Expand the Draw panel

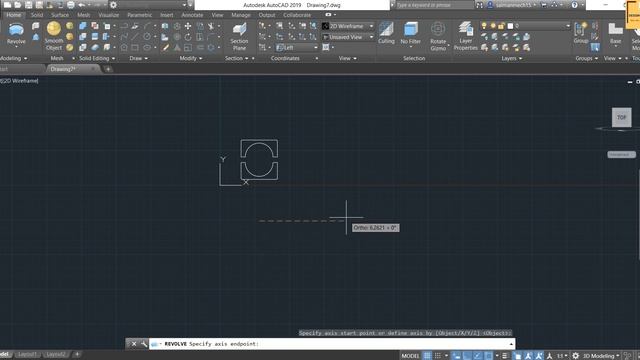138,58
